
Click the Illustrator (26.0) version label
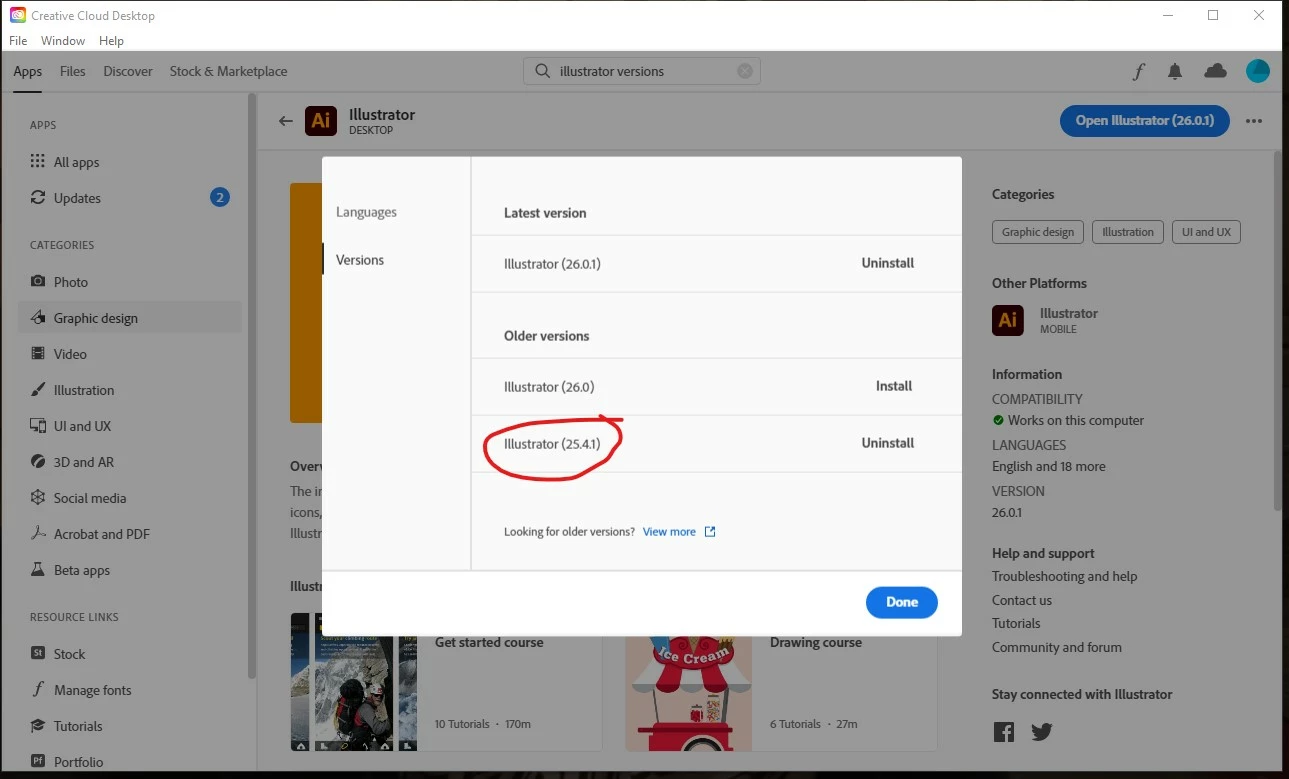pos(549,387)
